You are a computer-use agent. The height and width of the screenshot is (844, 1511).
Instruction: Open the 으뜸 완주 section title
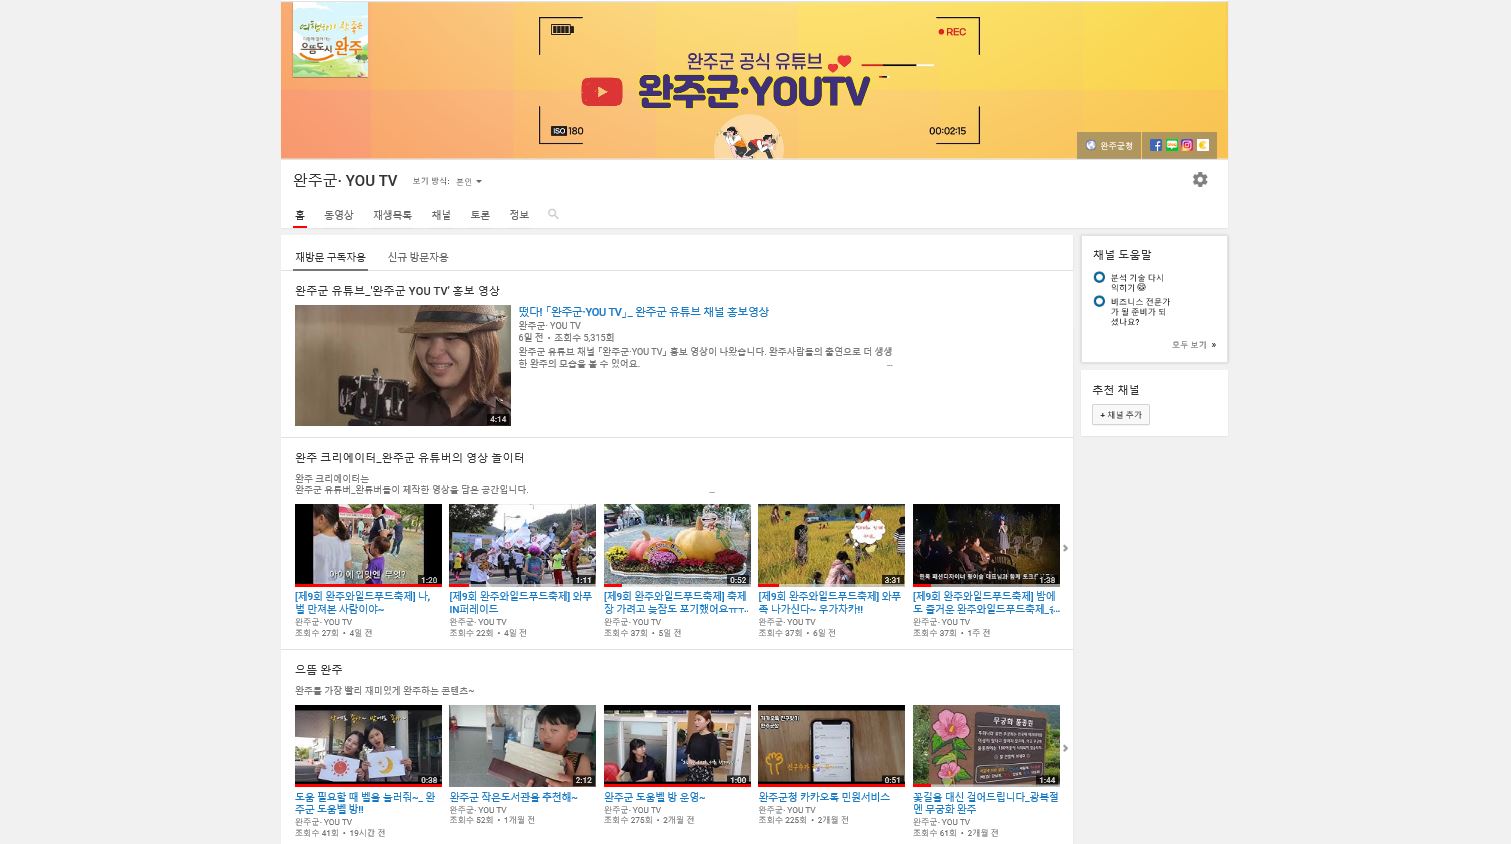(x=319, y=669)
